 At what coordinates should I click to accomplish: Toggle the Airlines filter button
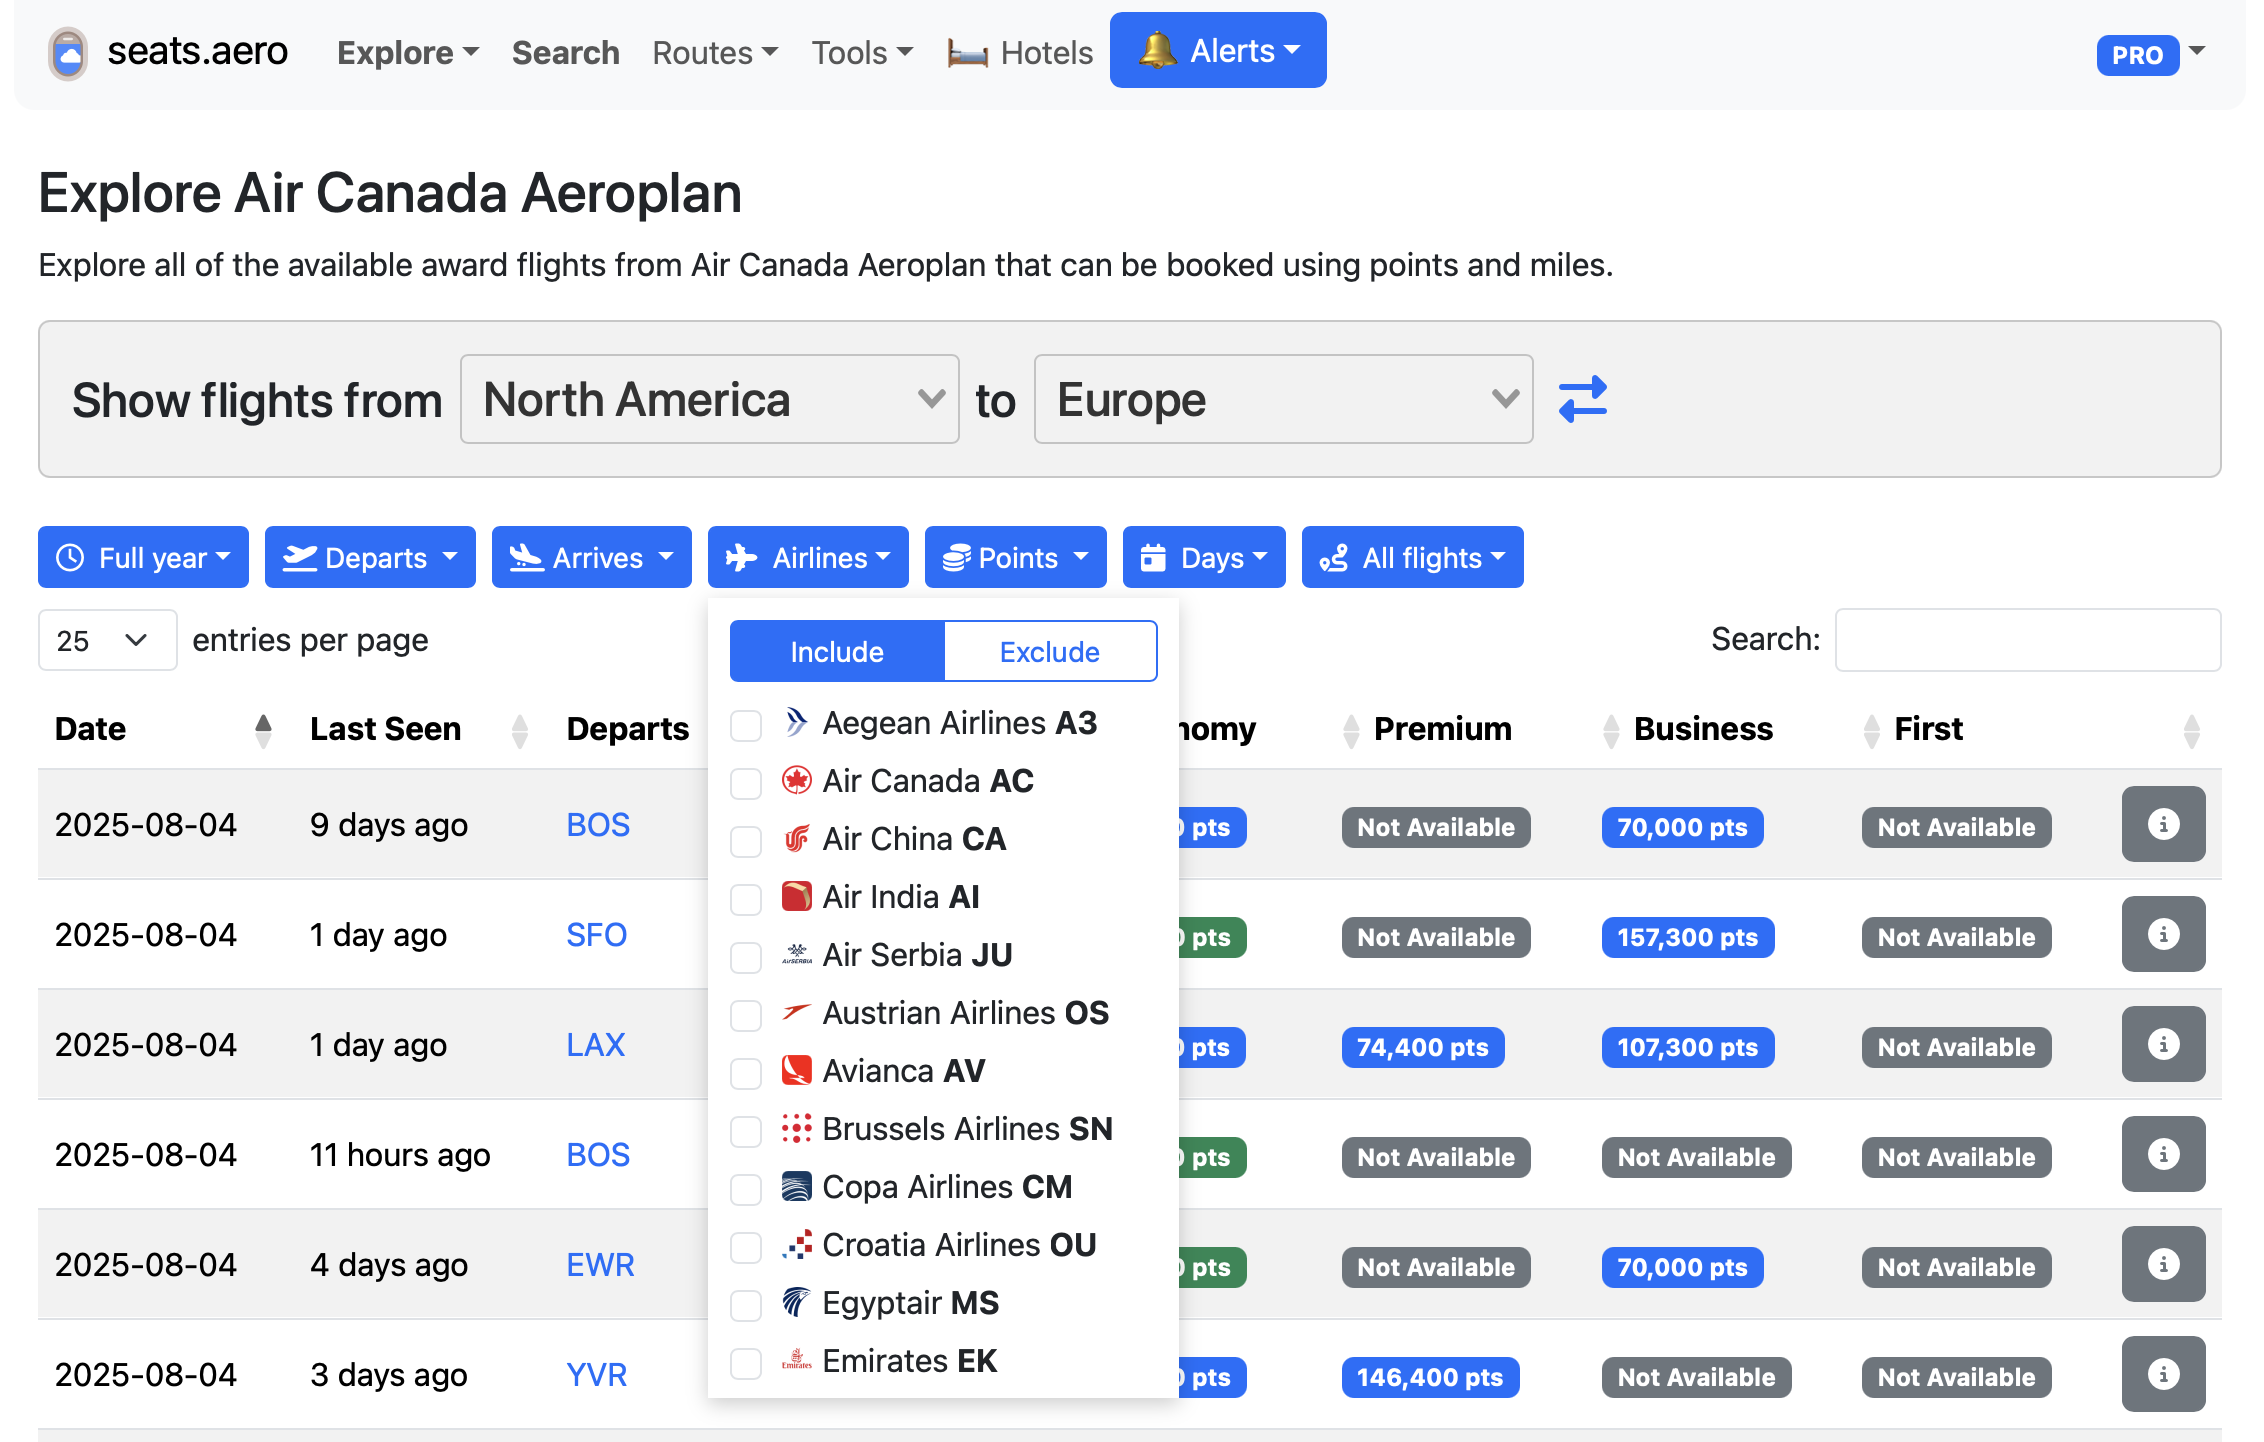tap(808, 557)
